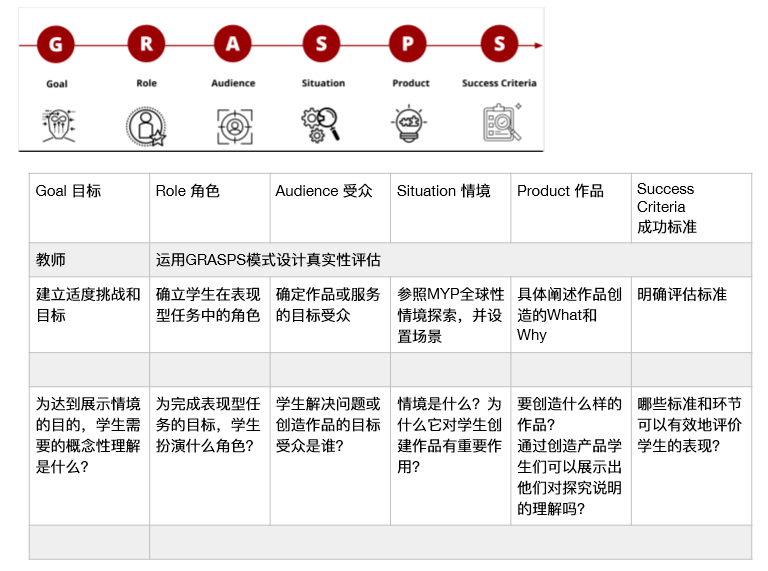Click the Product lightbulb icon
Viewport: 768px width, 571px height.
(x=409, y=123)
